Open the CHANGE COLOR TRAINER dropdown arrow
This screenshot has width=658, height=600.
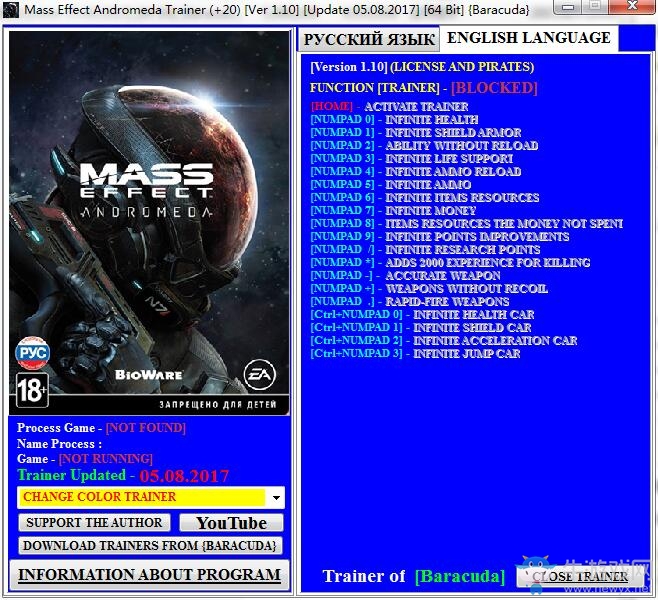[x=276, y=498]
